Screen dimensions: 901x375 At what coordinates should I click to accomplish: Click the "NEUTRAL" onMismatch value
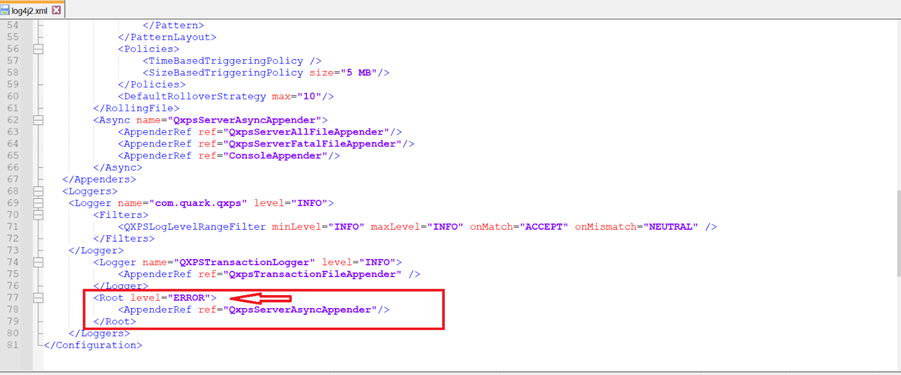click(x=671, y=226)
